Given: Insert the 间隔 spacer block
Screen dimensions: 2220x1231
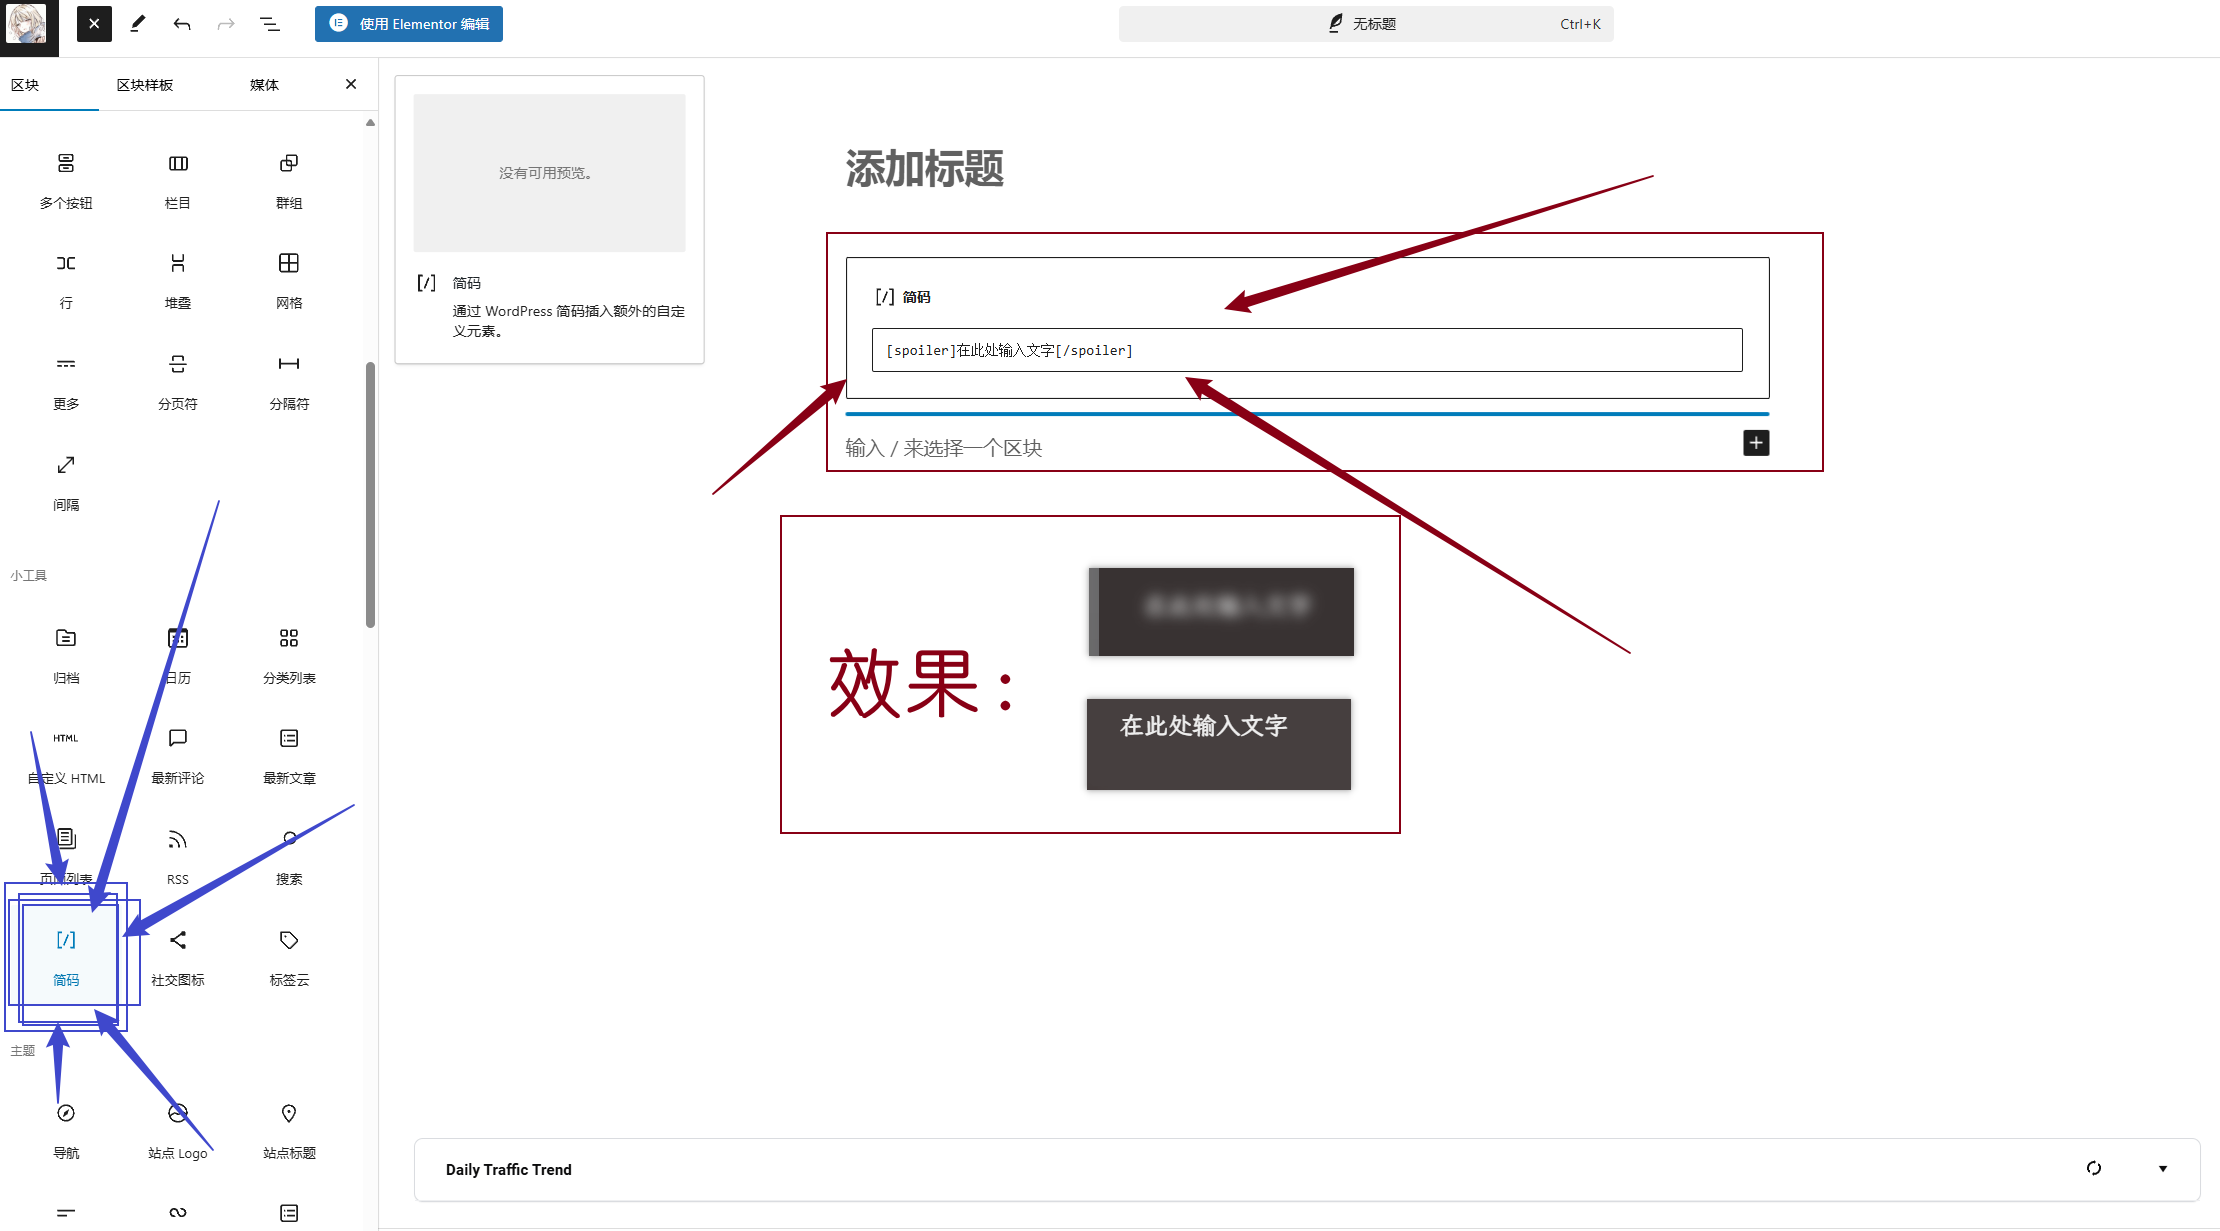Looking at the screenshot, I should coord(66,483).
